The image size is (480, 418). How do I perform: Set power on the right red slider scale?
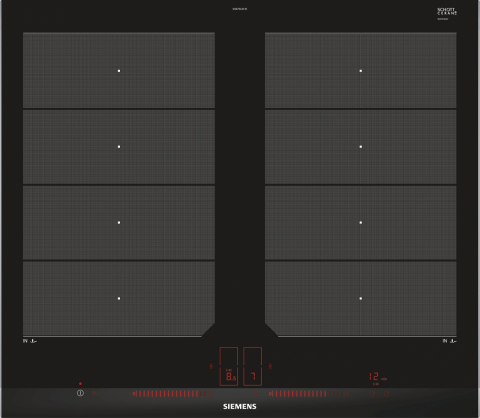[309, 394]
